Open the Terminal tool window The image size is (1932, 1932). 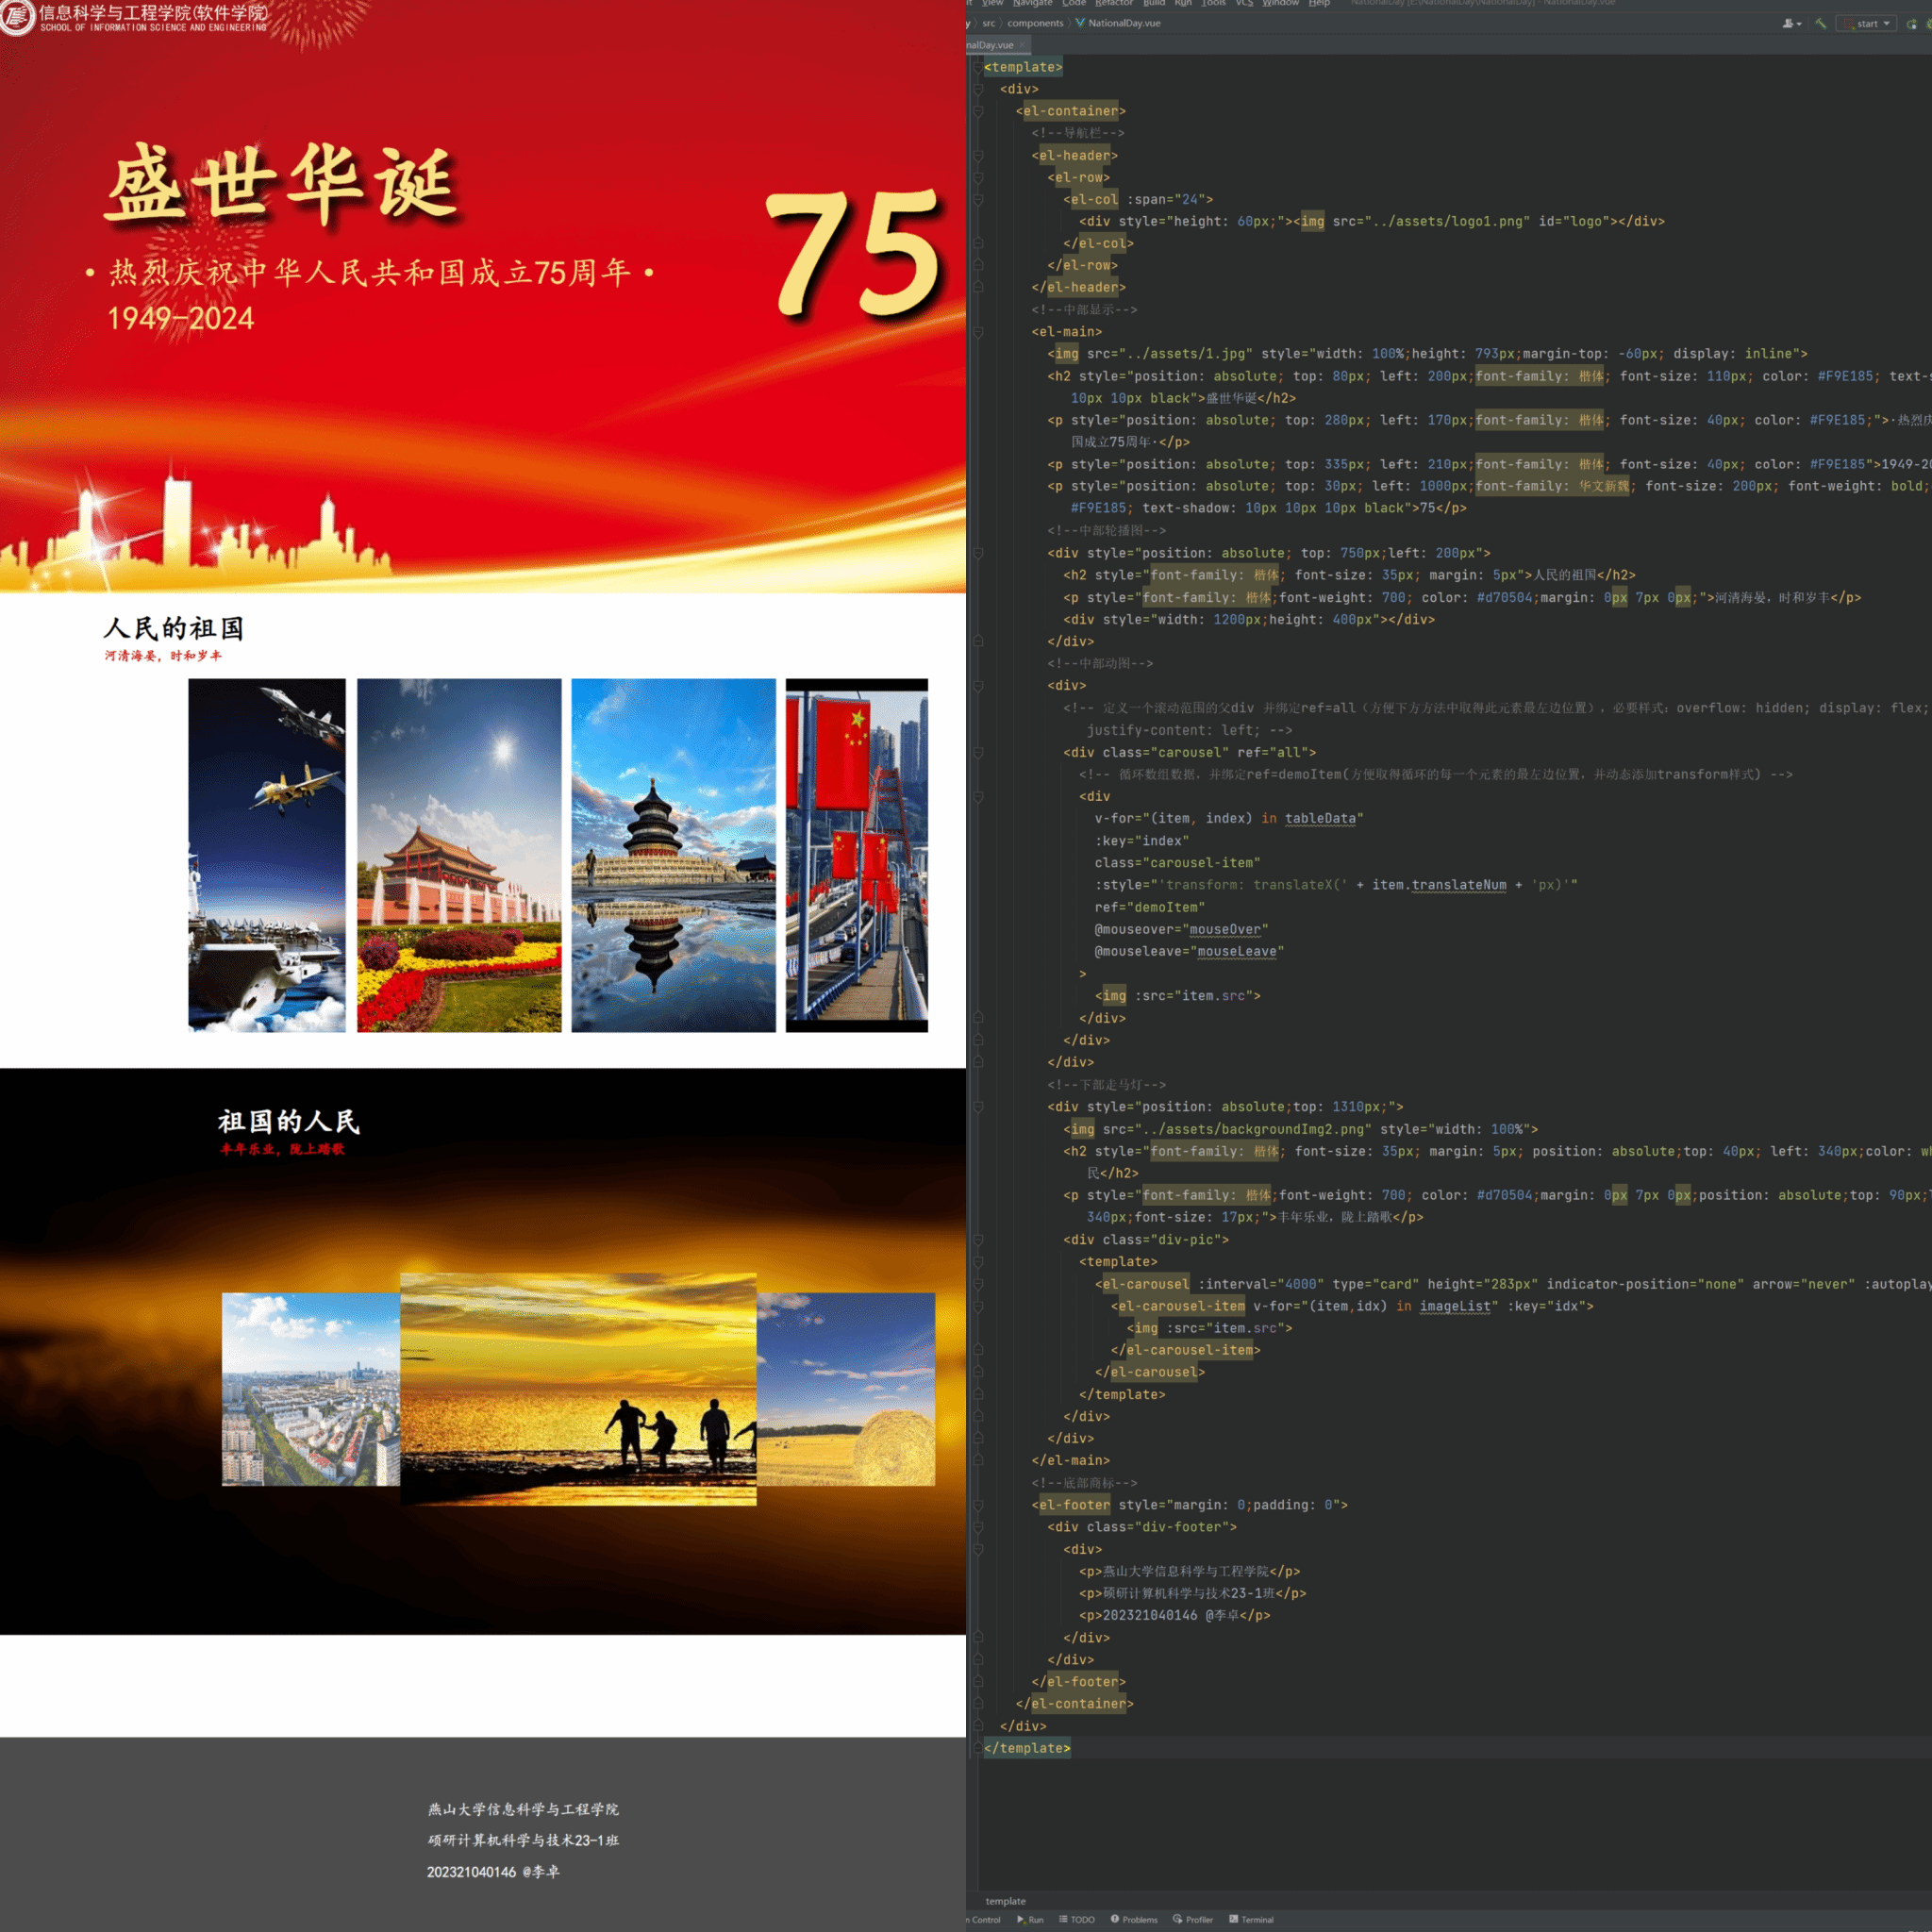[x=1251, y=1919]
